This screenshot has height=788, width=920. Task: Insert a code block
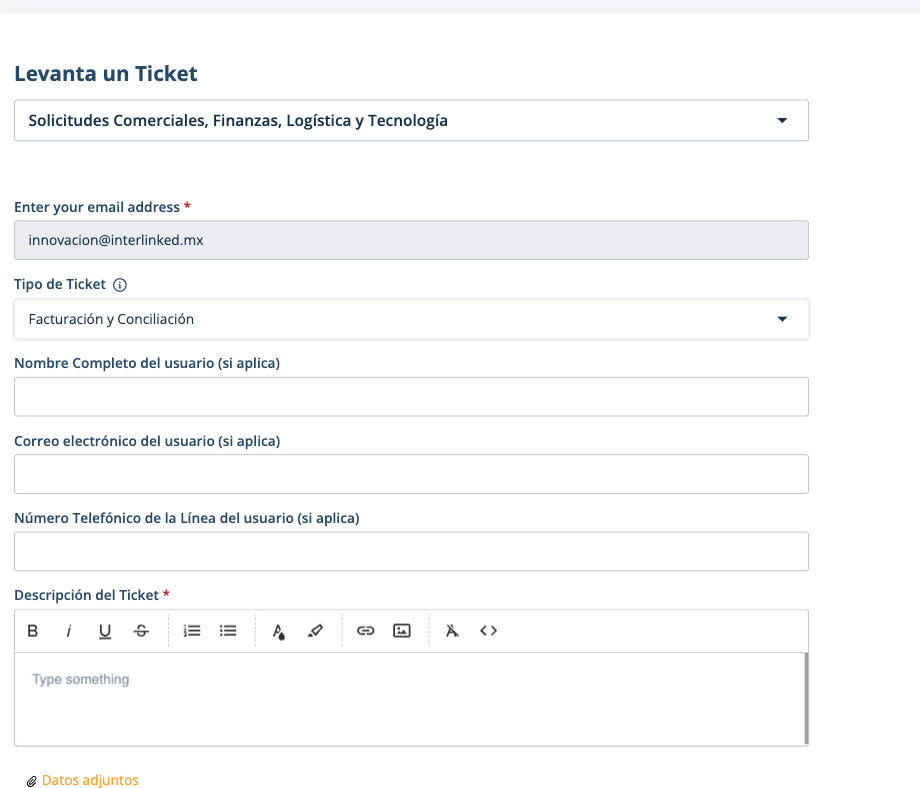(488, 631)
